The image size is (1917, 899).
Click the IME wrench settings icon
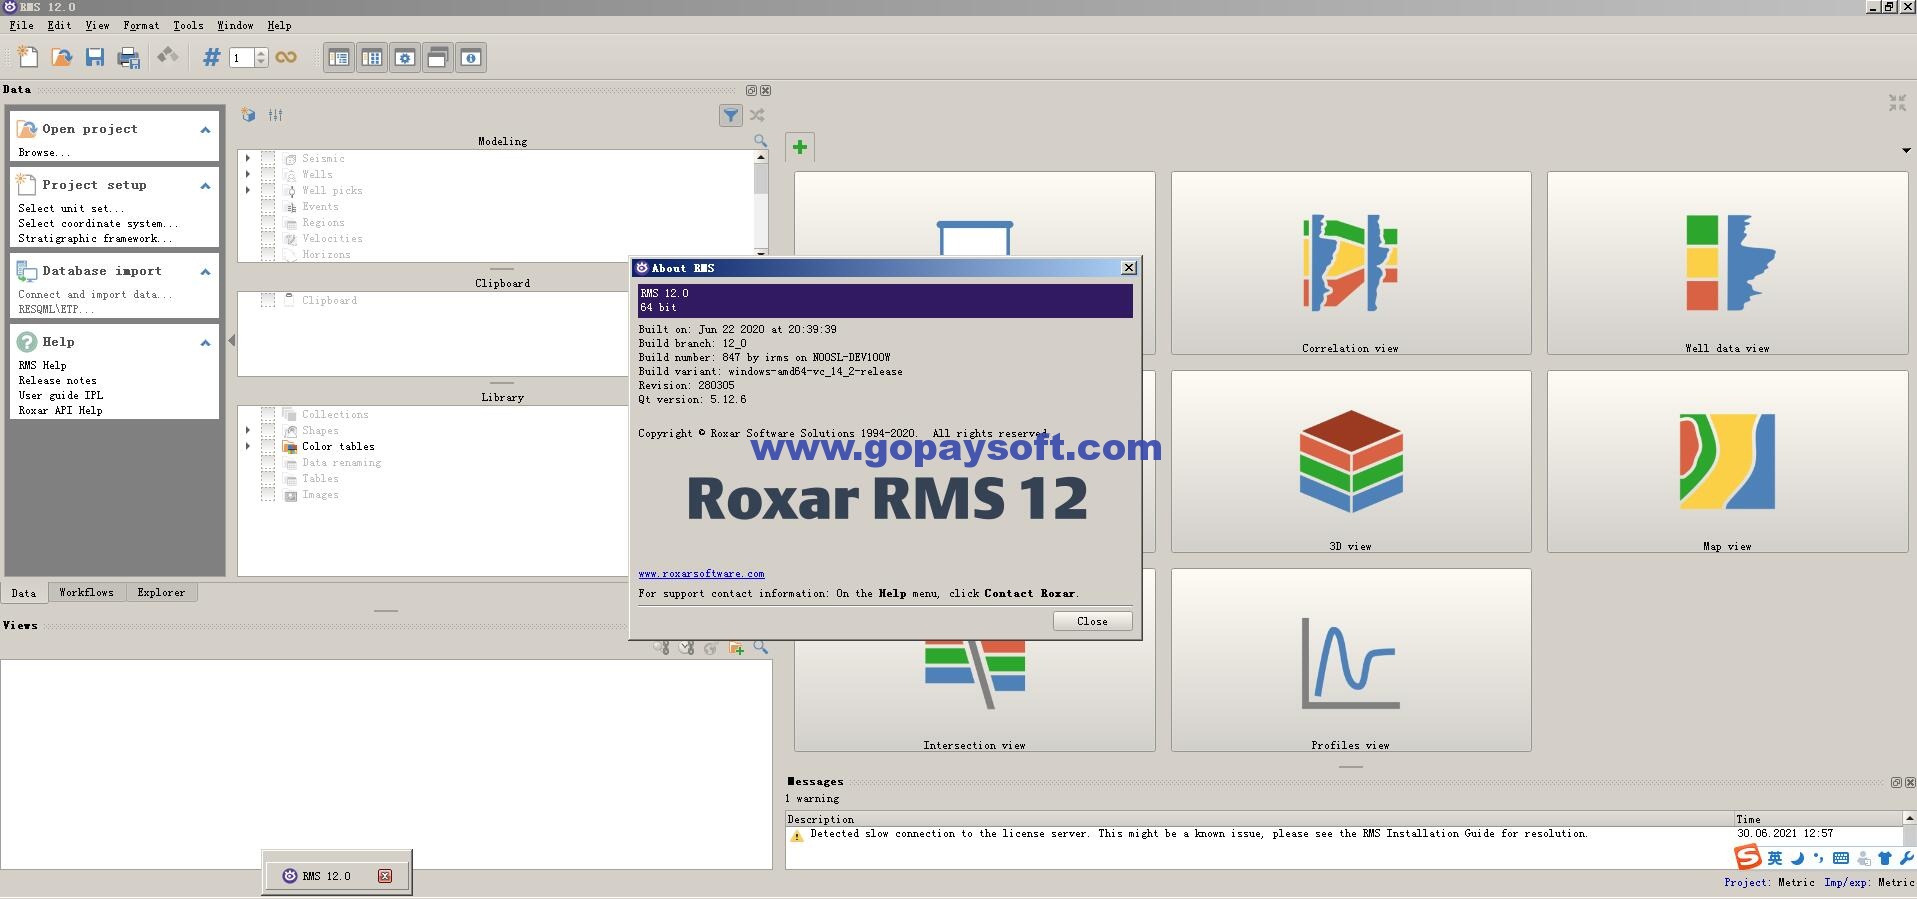pyautogui.click(x=1906, y=858)
